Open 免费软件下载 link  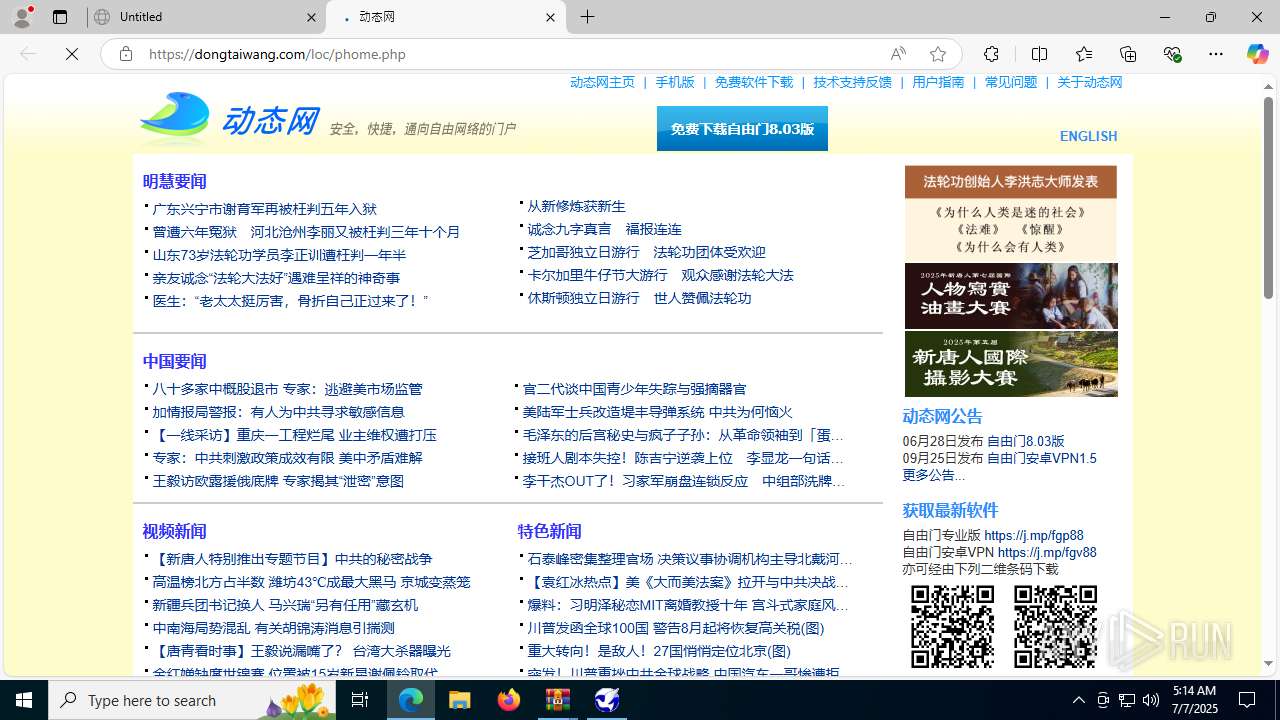point(754,82)
